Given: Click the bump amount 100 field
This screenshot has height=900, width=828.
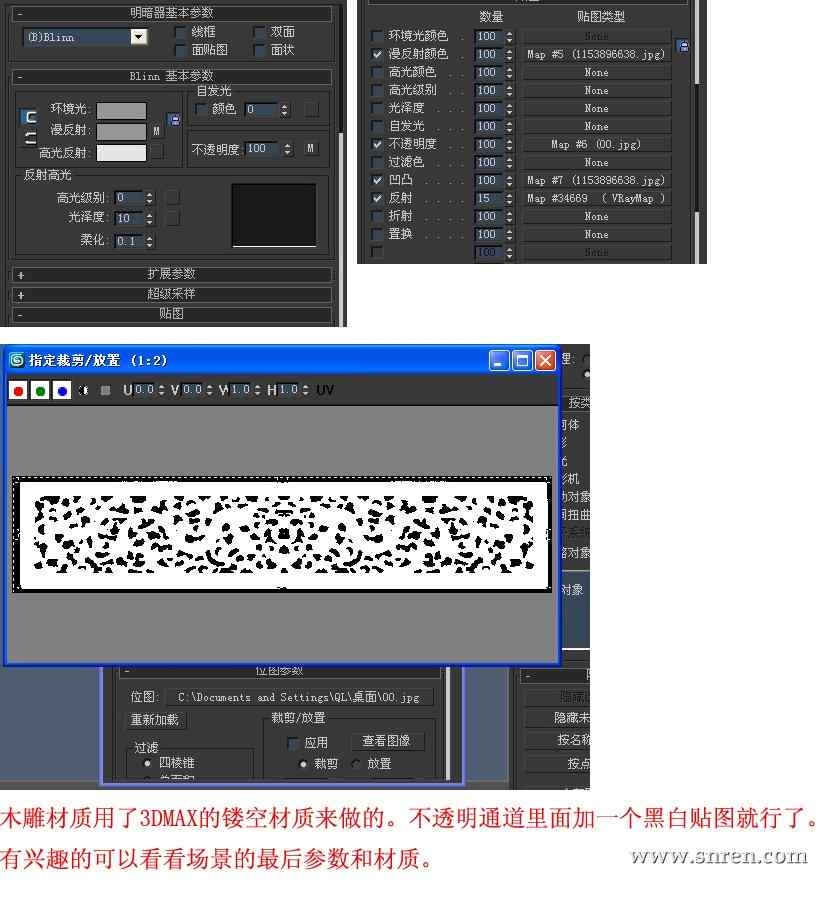Looking at the screenshot, I should click(x=488, y=180).
